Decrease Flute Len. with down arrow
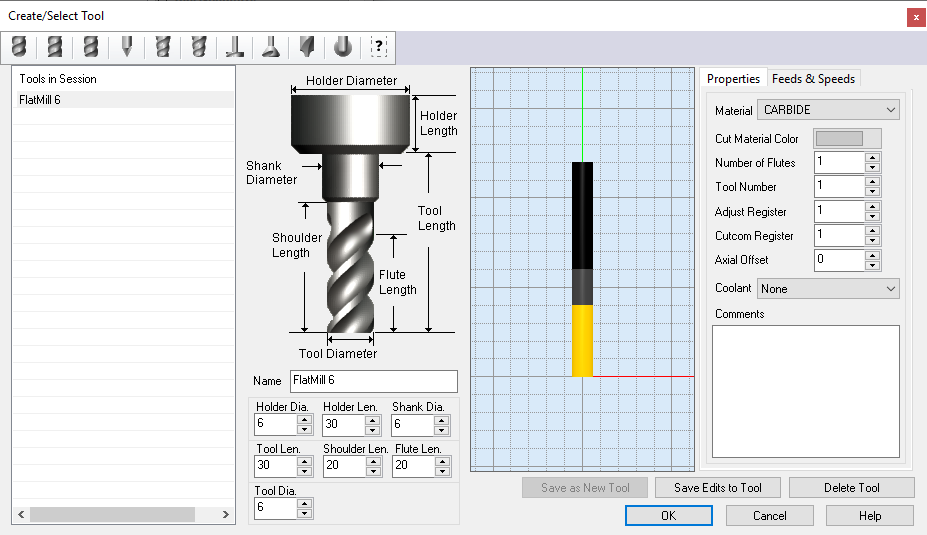Viewport: 927px width, 535px height. [442, 471]
